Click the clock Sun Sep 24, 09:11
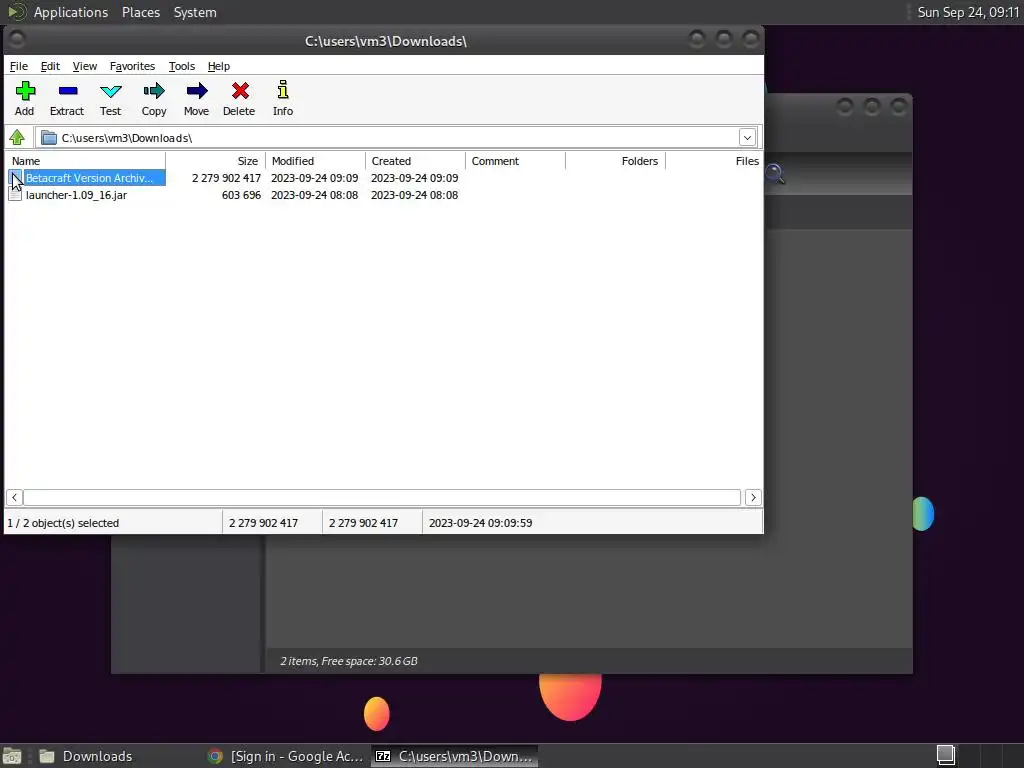Screen dimensions: 1024x768 (968, 12)
